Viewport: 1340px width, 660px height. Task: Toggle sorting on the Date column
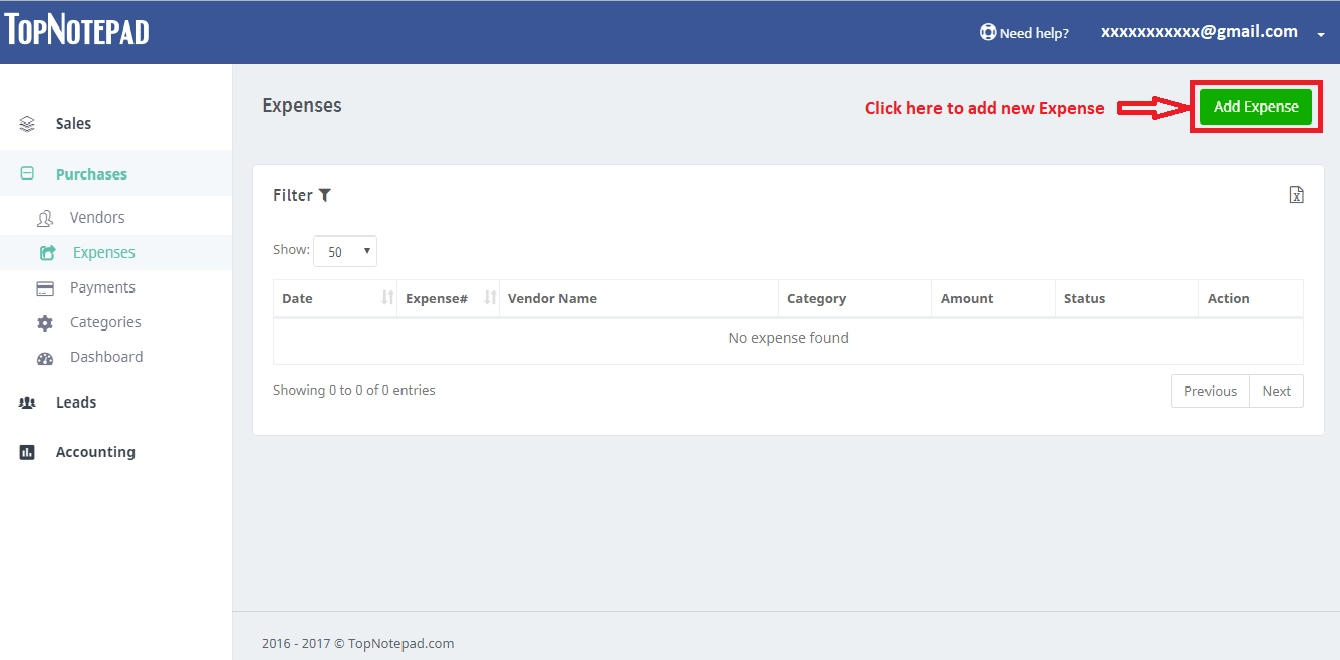pos(388,297)
